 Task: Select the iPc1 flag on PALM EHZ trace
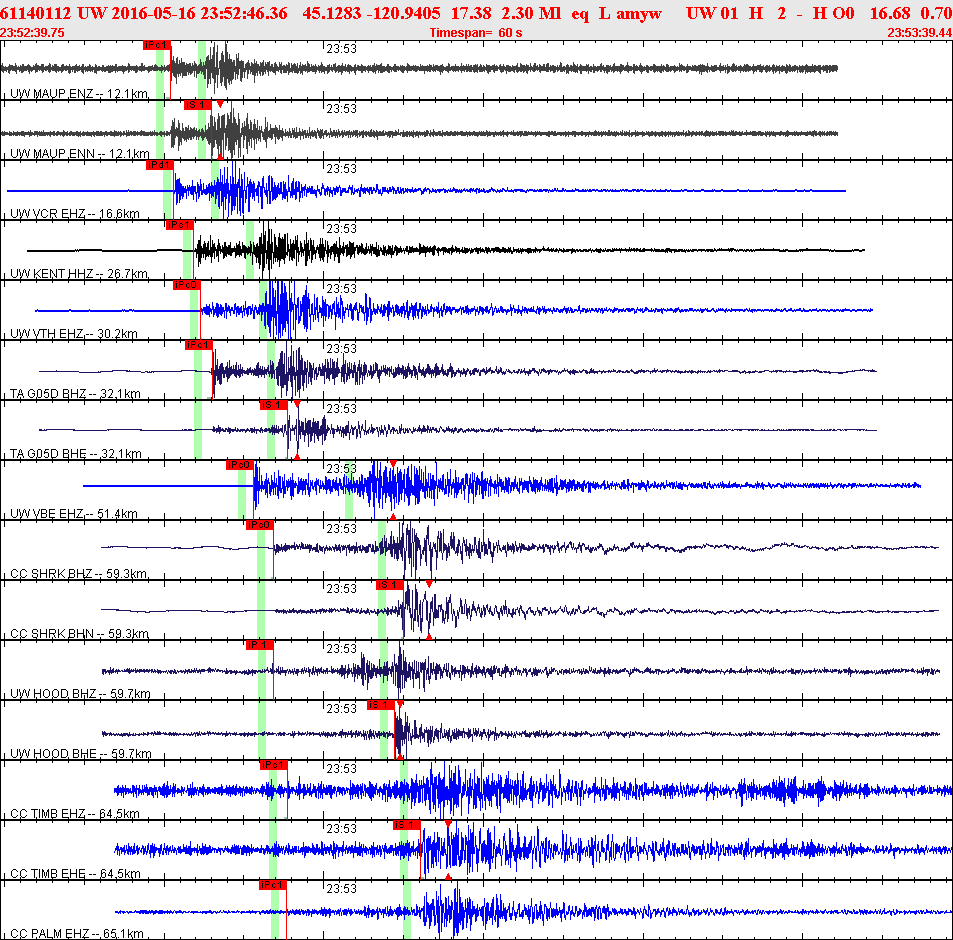[272, 885]
